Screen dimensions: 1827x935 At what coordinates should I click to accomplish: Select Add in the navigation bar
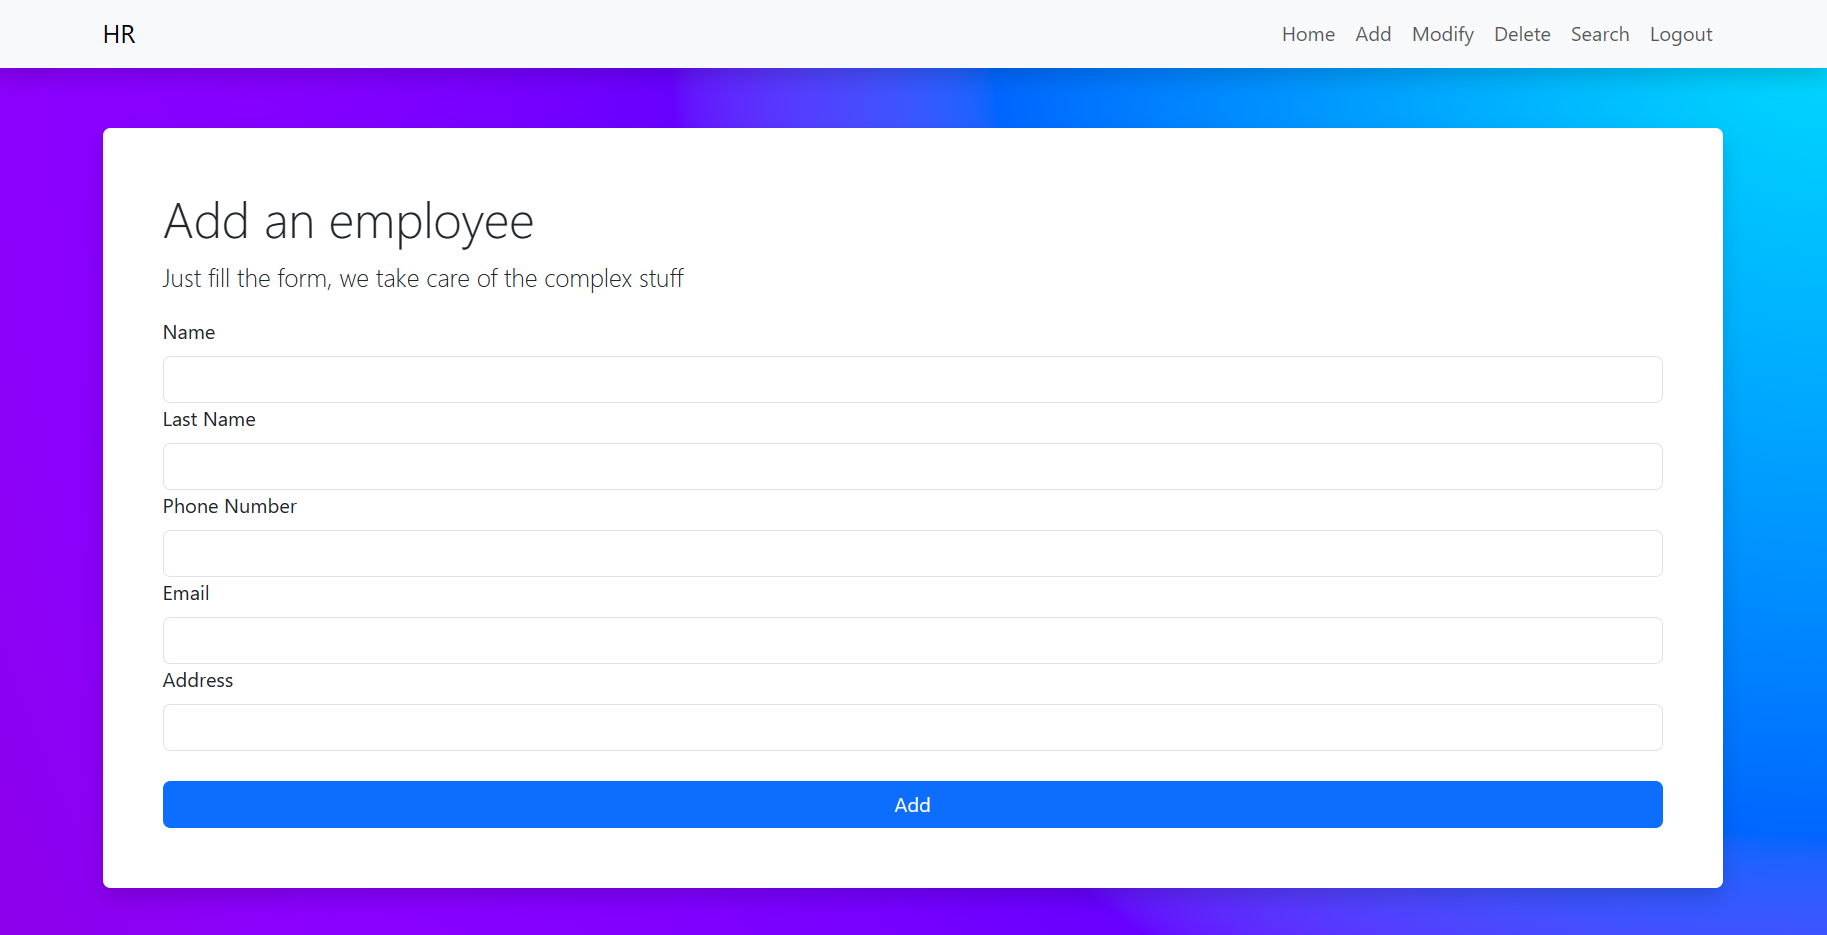pos(1373,34)
